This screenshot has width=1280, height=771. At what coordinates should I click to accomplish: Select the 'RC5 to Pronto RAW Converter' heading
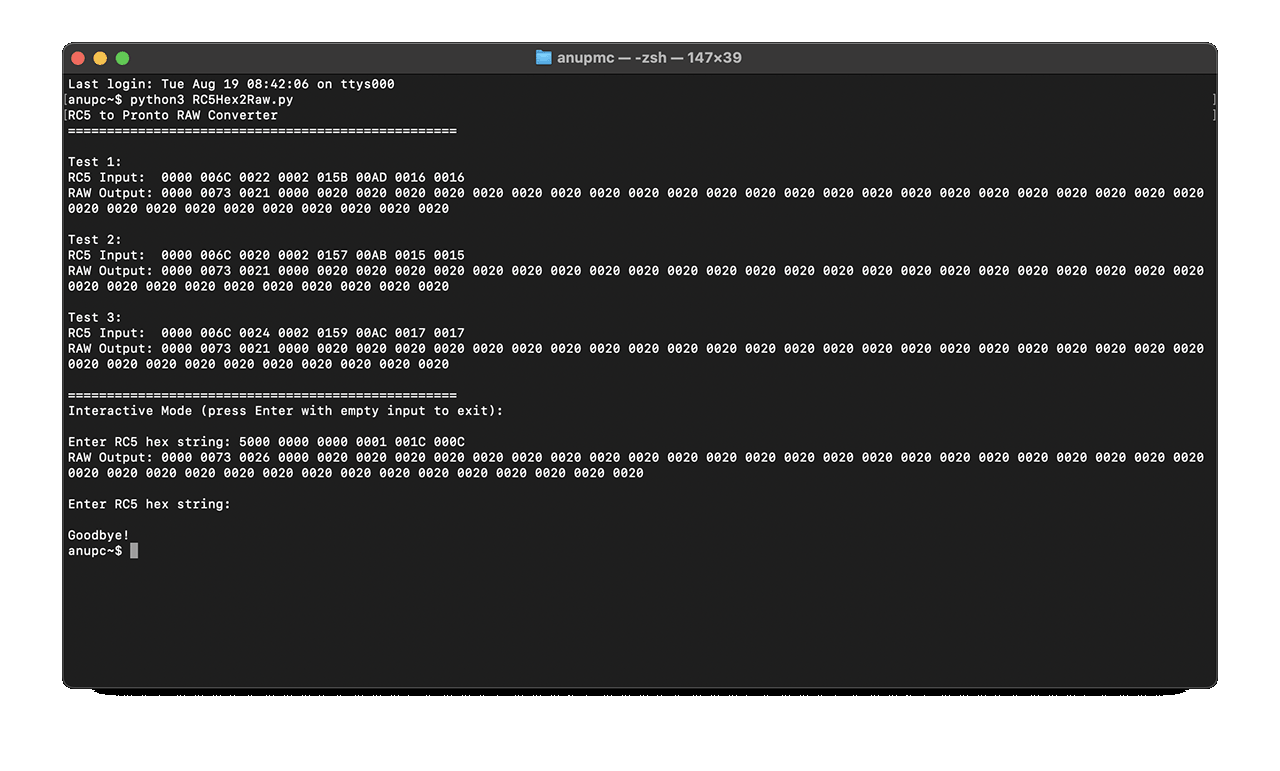pos(173,115)
